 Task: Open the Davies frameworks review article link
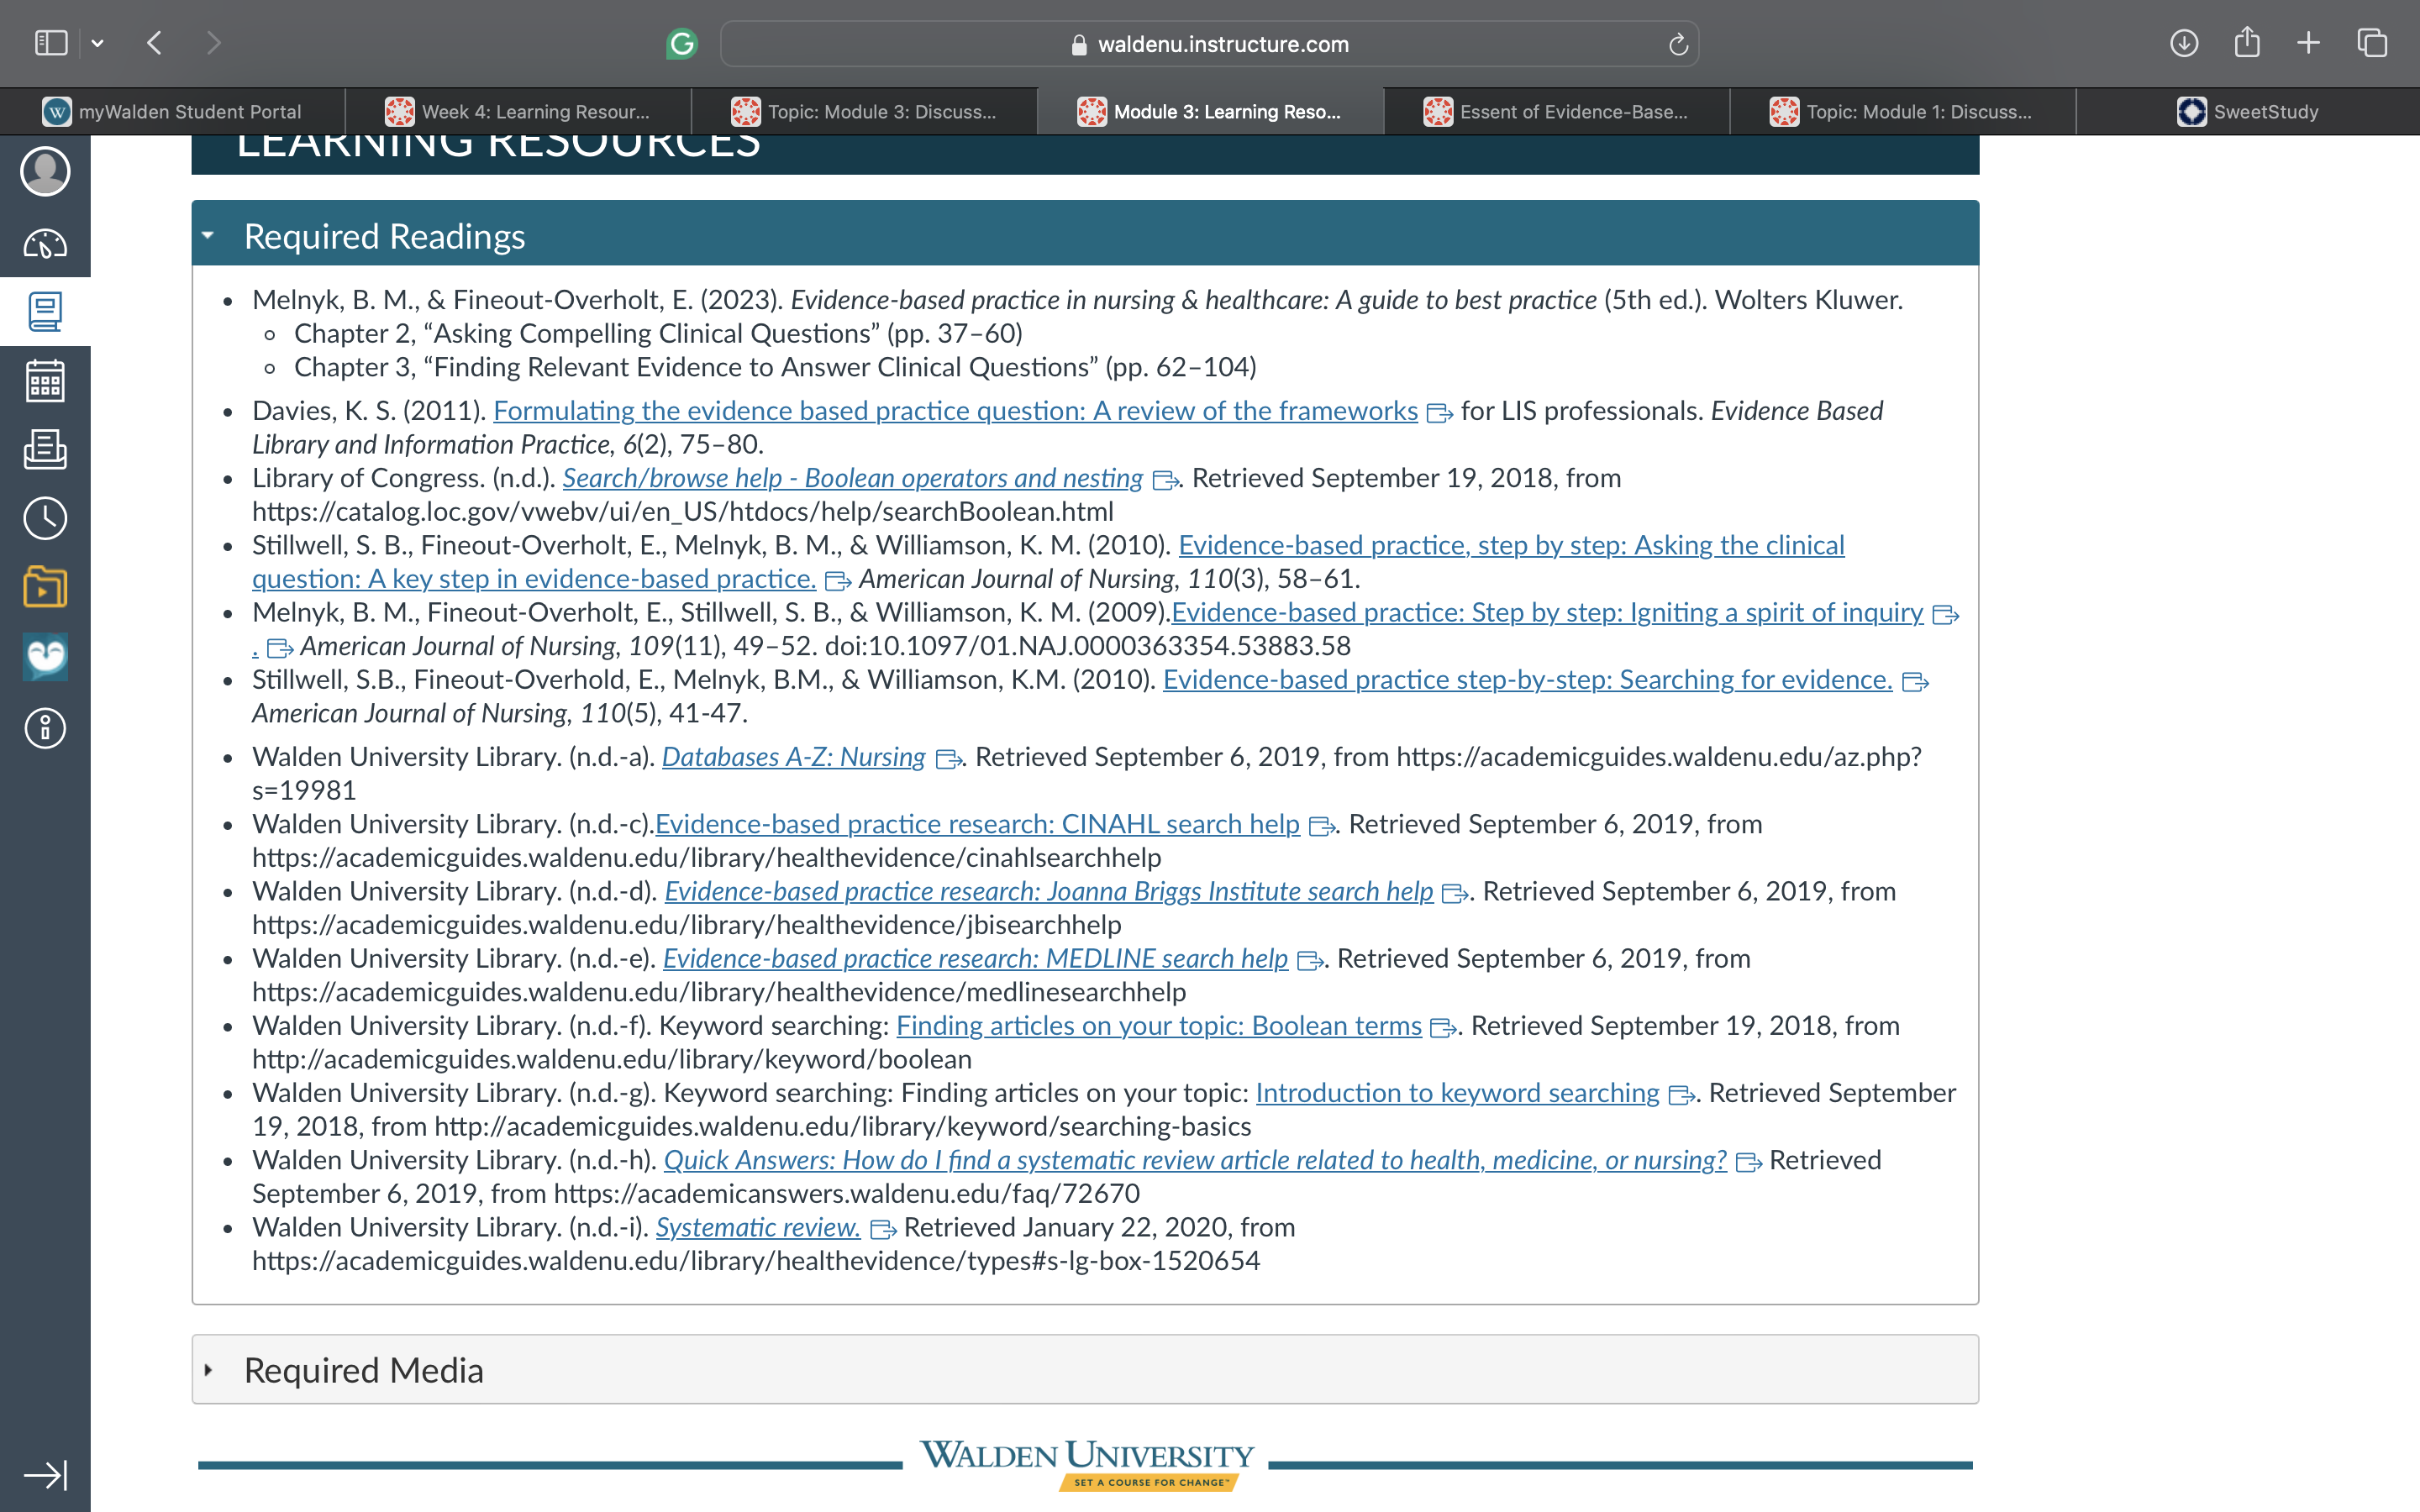tap(955, 411)
